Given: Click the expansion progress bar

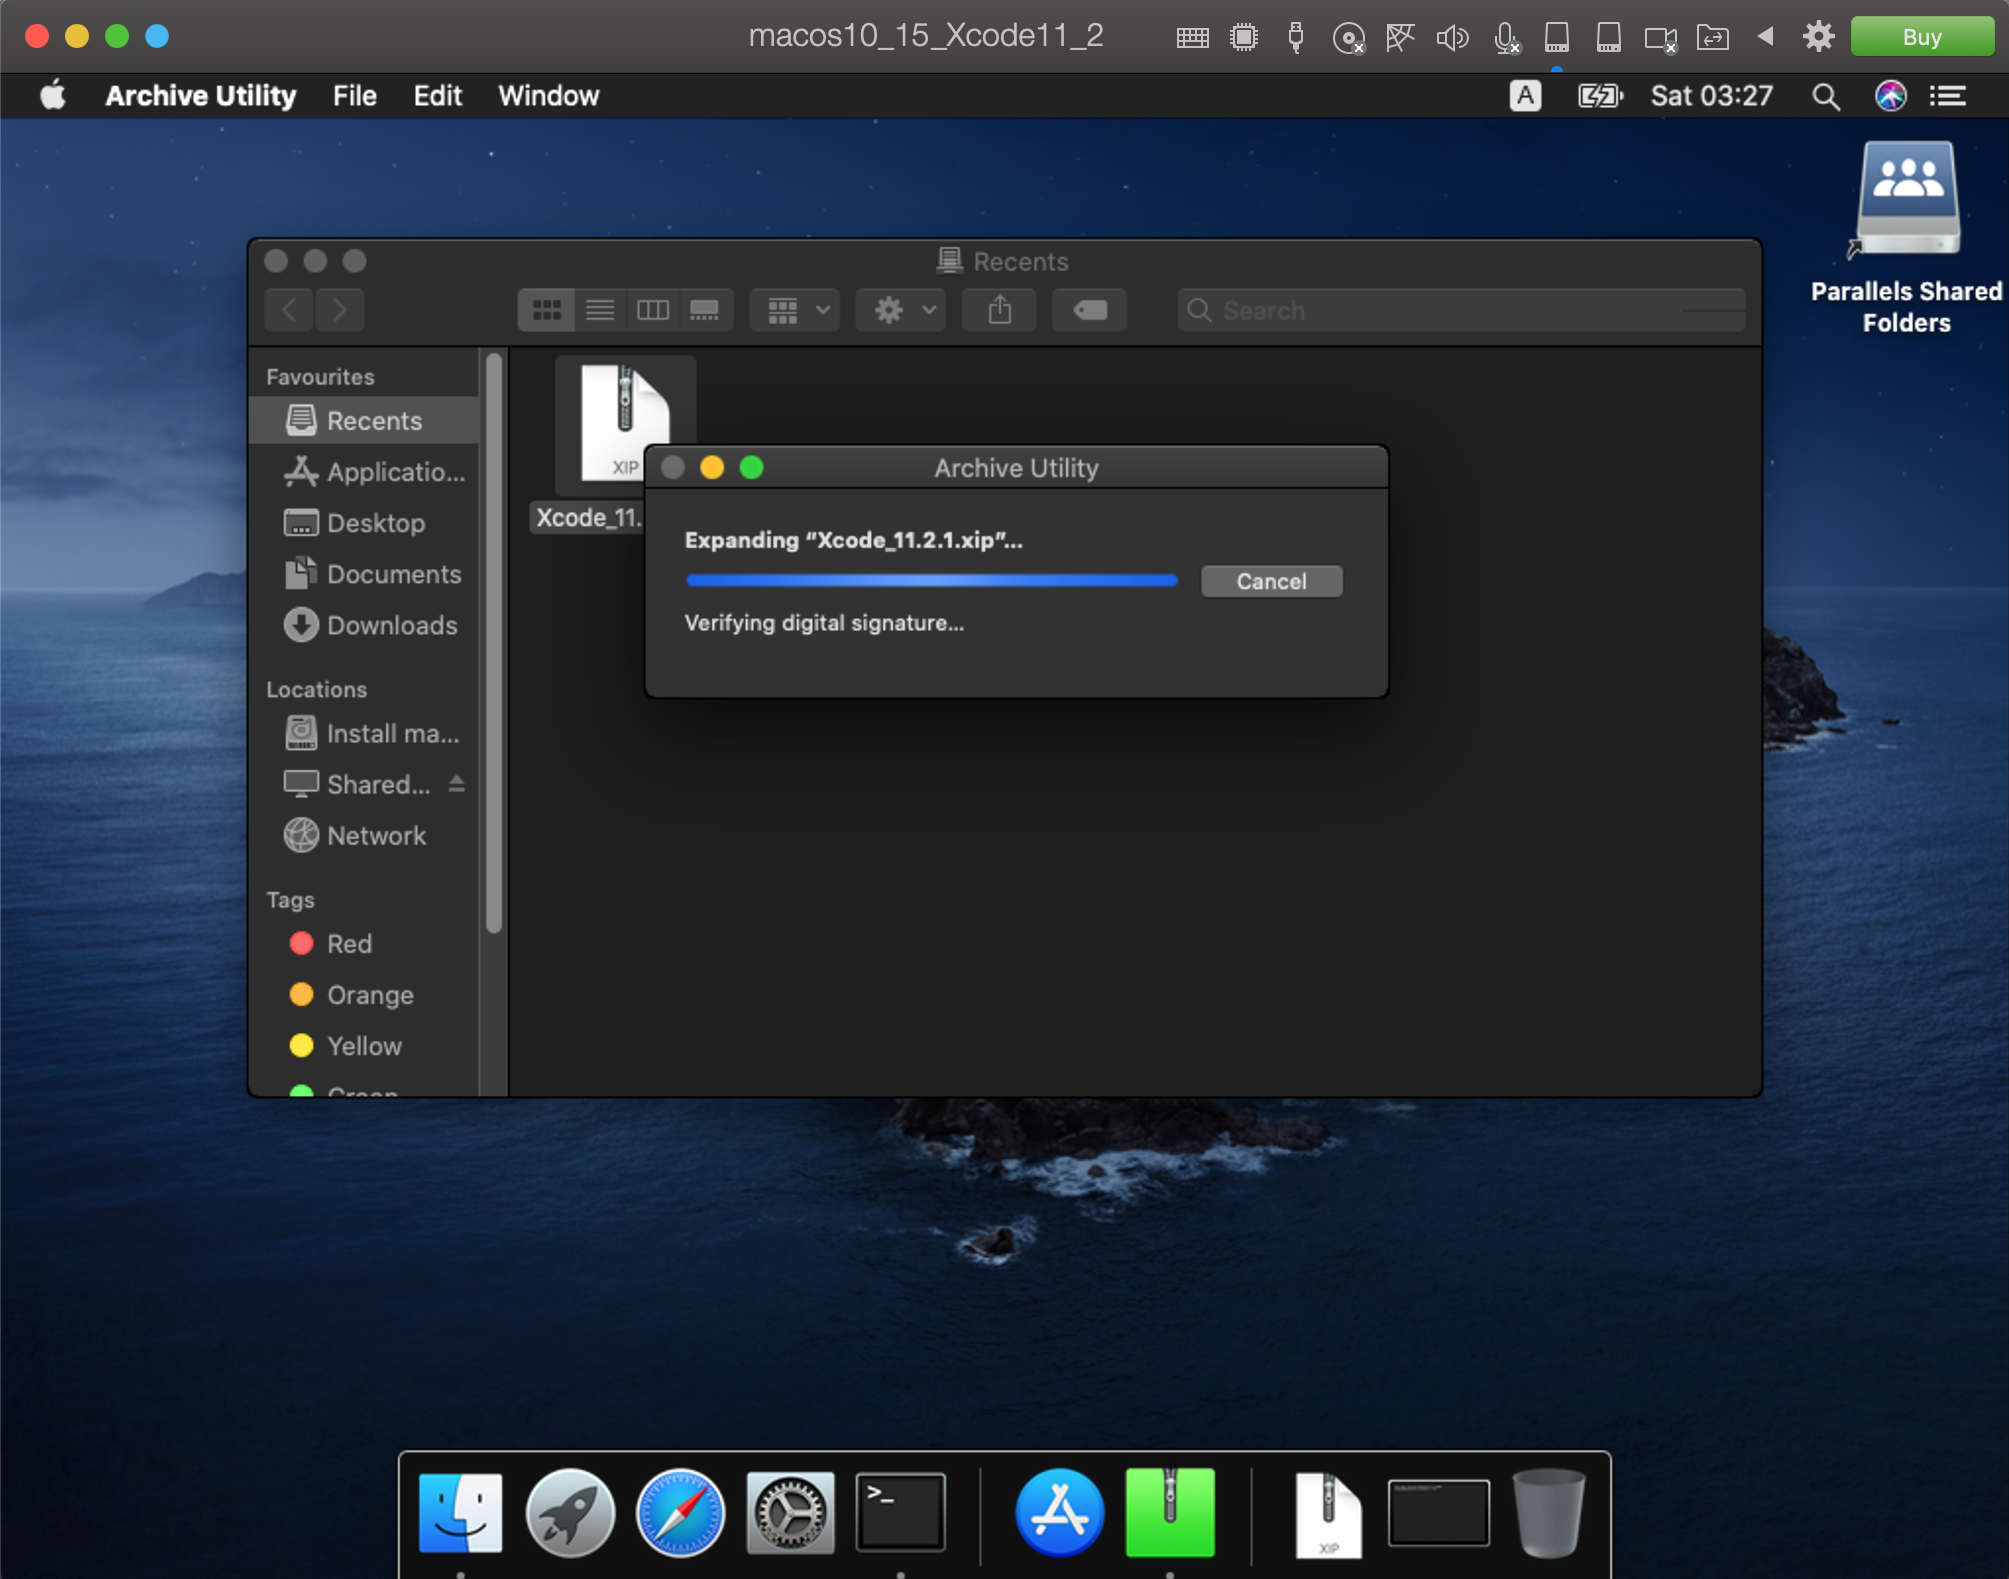Looking at the screenshot, I should [x=931, y=580].
